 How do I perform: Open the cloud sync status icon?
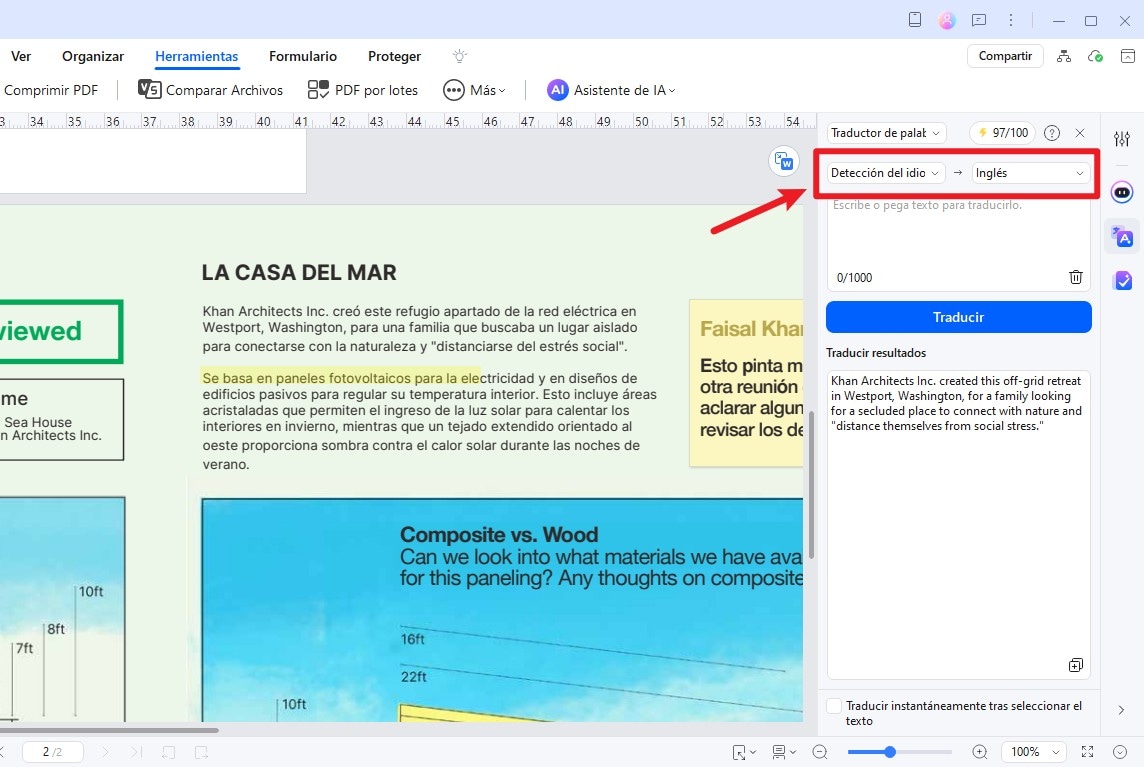1095,56
